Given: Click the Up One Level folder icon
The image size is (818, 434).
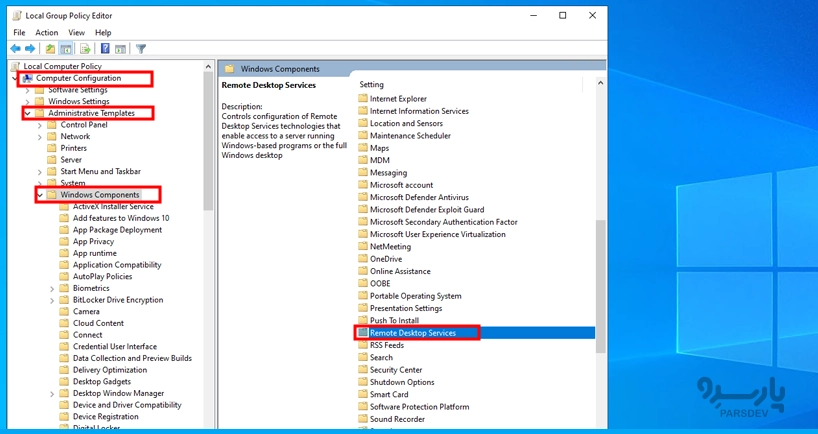Looking at the screenshot, I should (50, 48).
